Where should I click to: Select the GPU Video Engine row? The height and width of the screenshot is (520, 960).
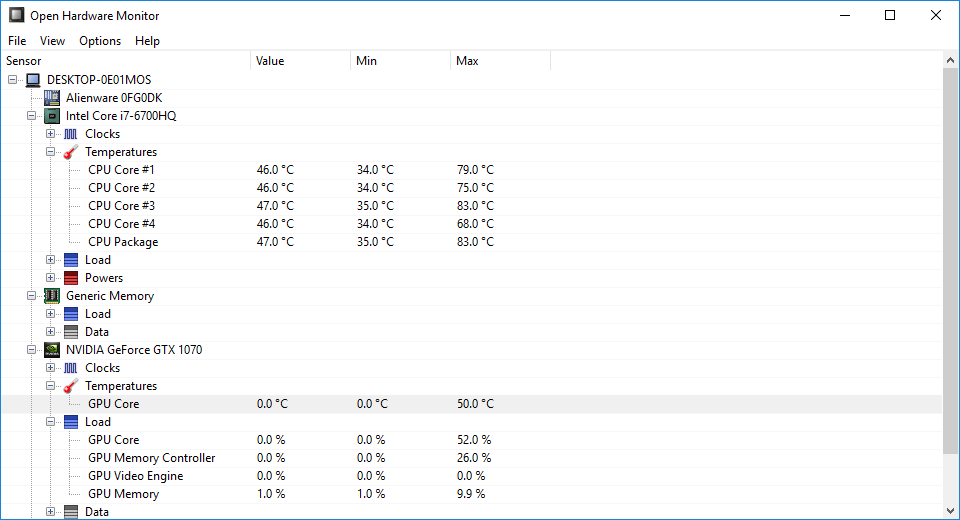tap(471, 476)
